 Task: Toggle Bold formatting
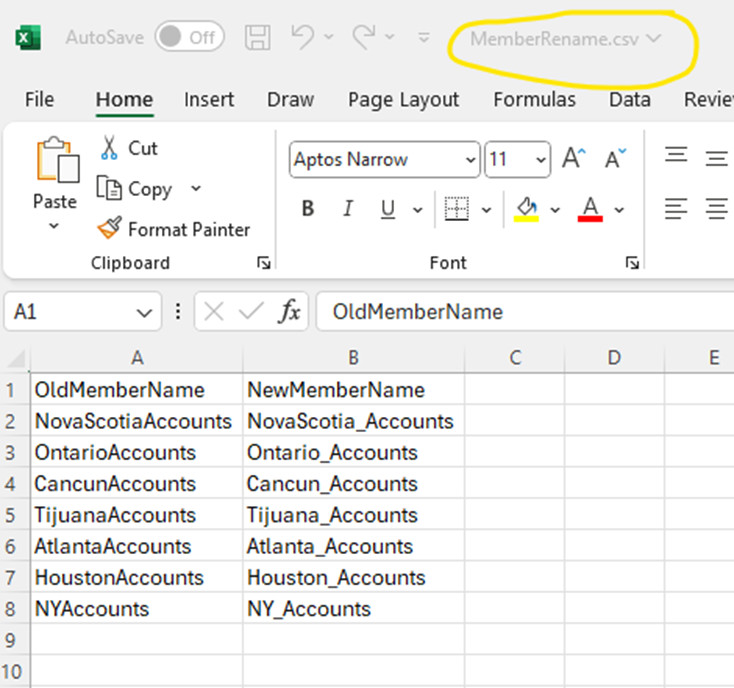tap(308, 209)
